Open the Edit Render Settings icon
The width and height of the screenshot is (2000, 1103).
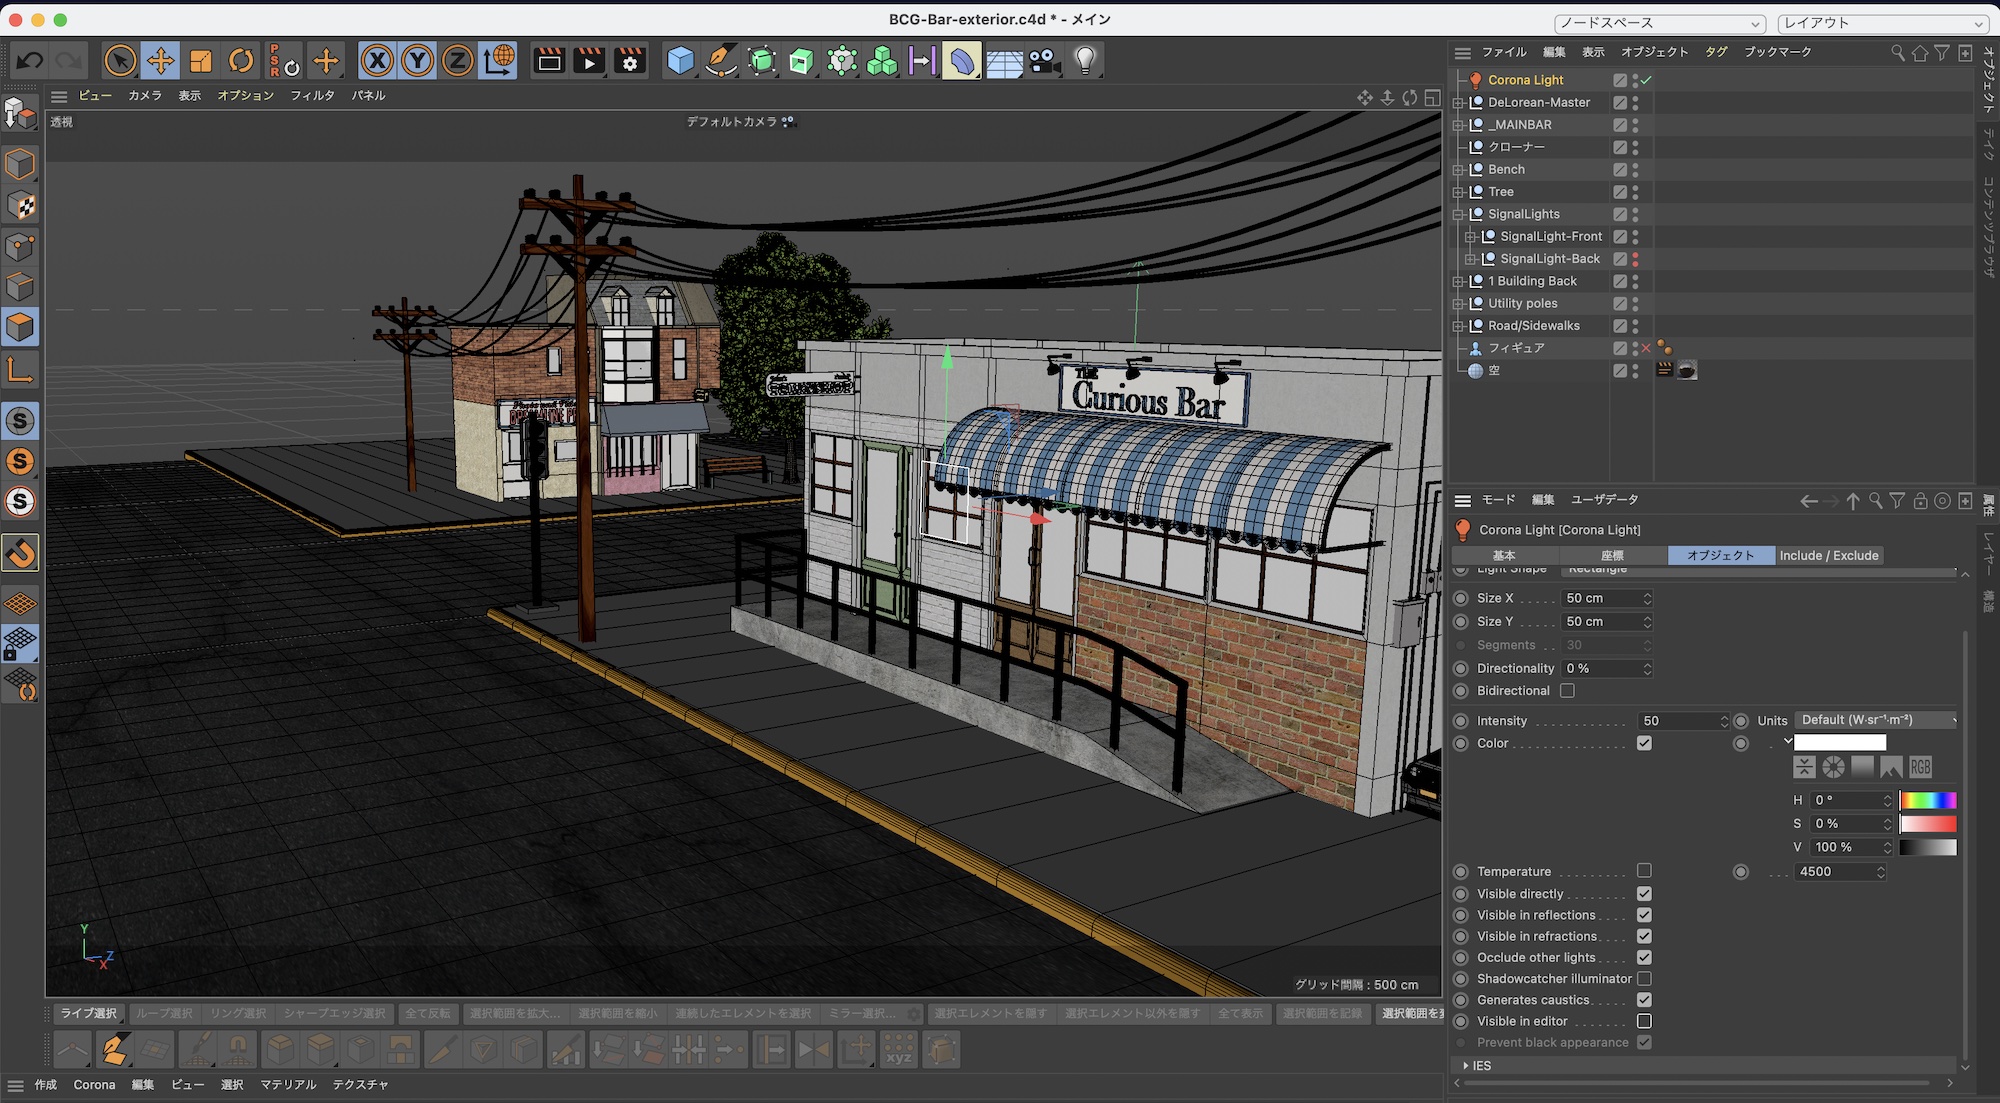(x=630, y=61)
